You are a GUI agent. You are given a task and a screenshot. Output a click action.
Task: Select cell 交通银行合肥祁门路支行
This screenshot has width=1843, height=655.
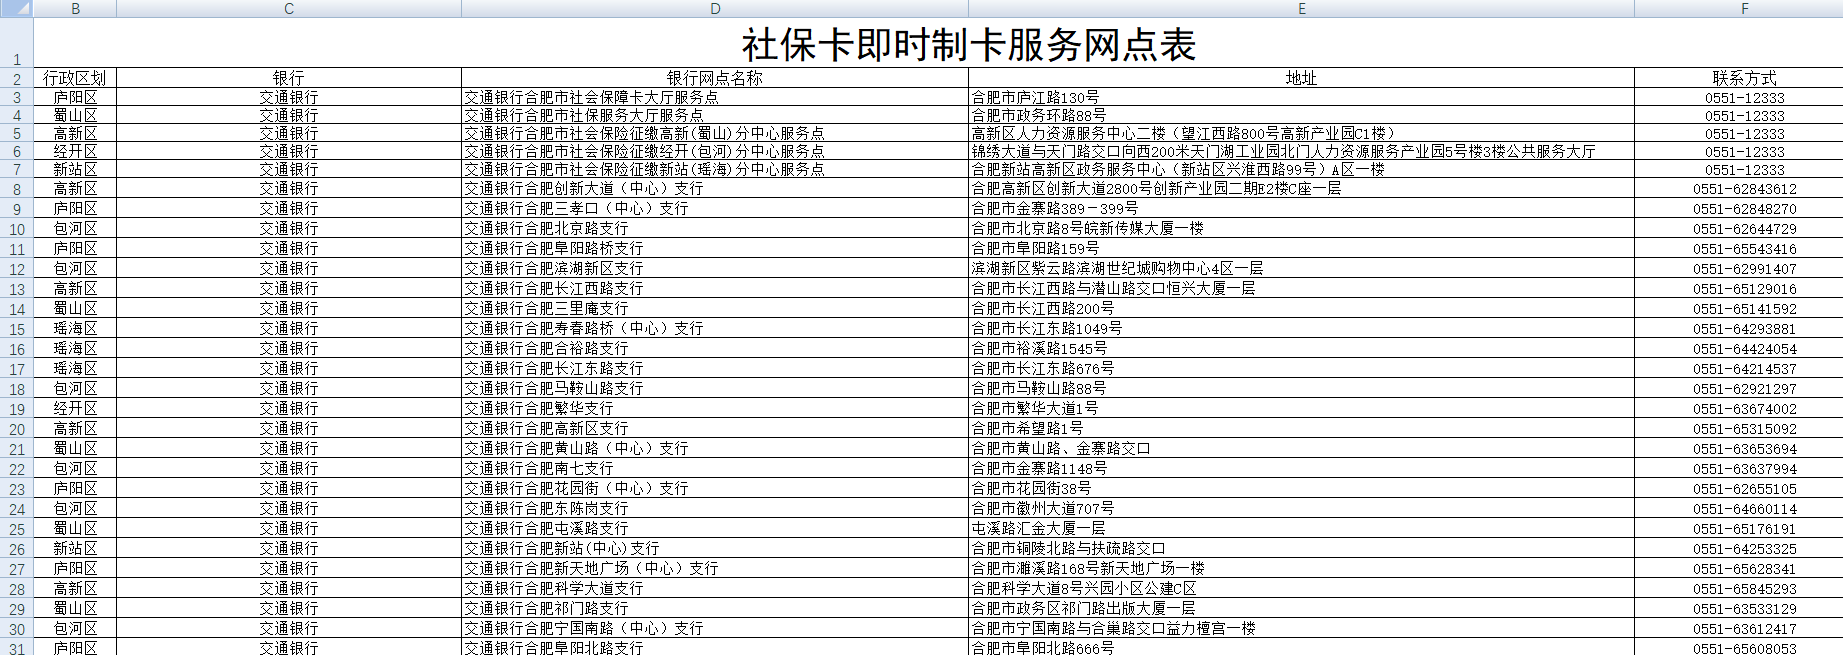[x=715, y=608]
